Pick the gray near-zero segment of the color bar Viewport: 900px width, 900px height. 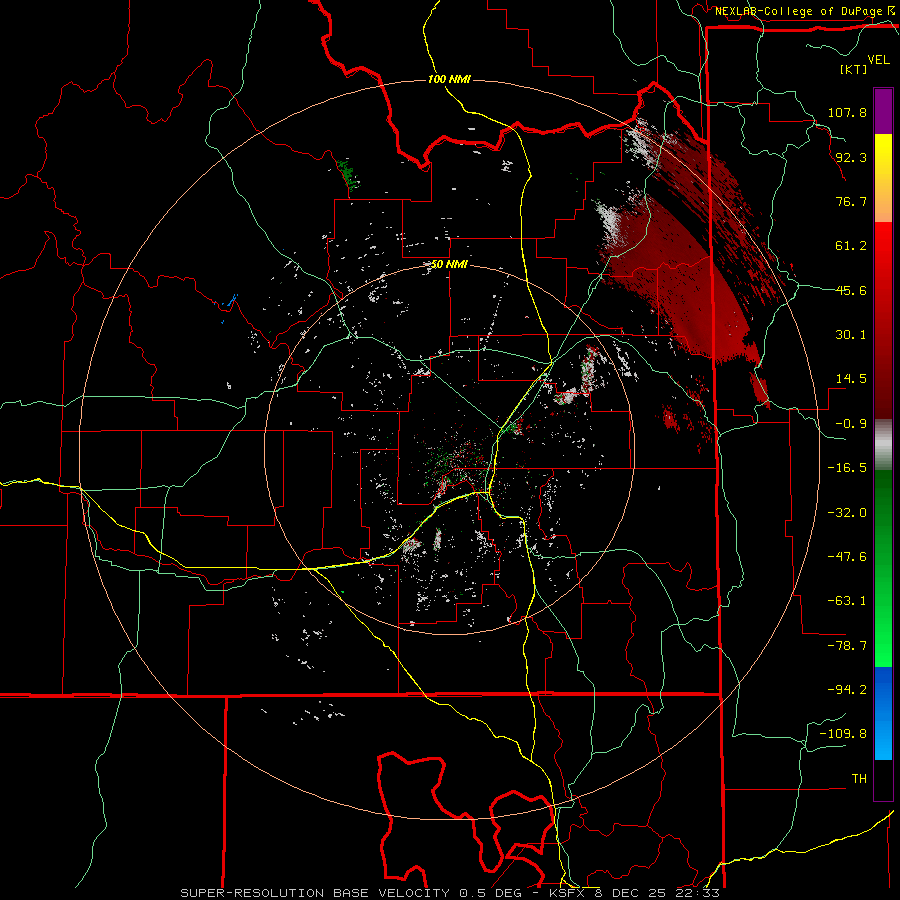883,445
